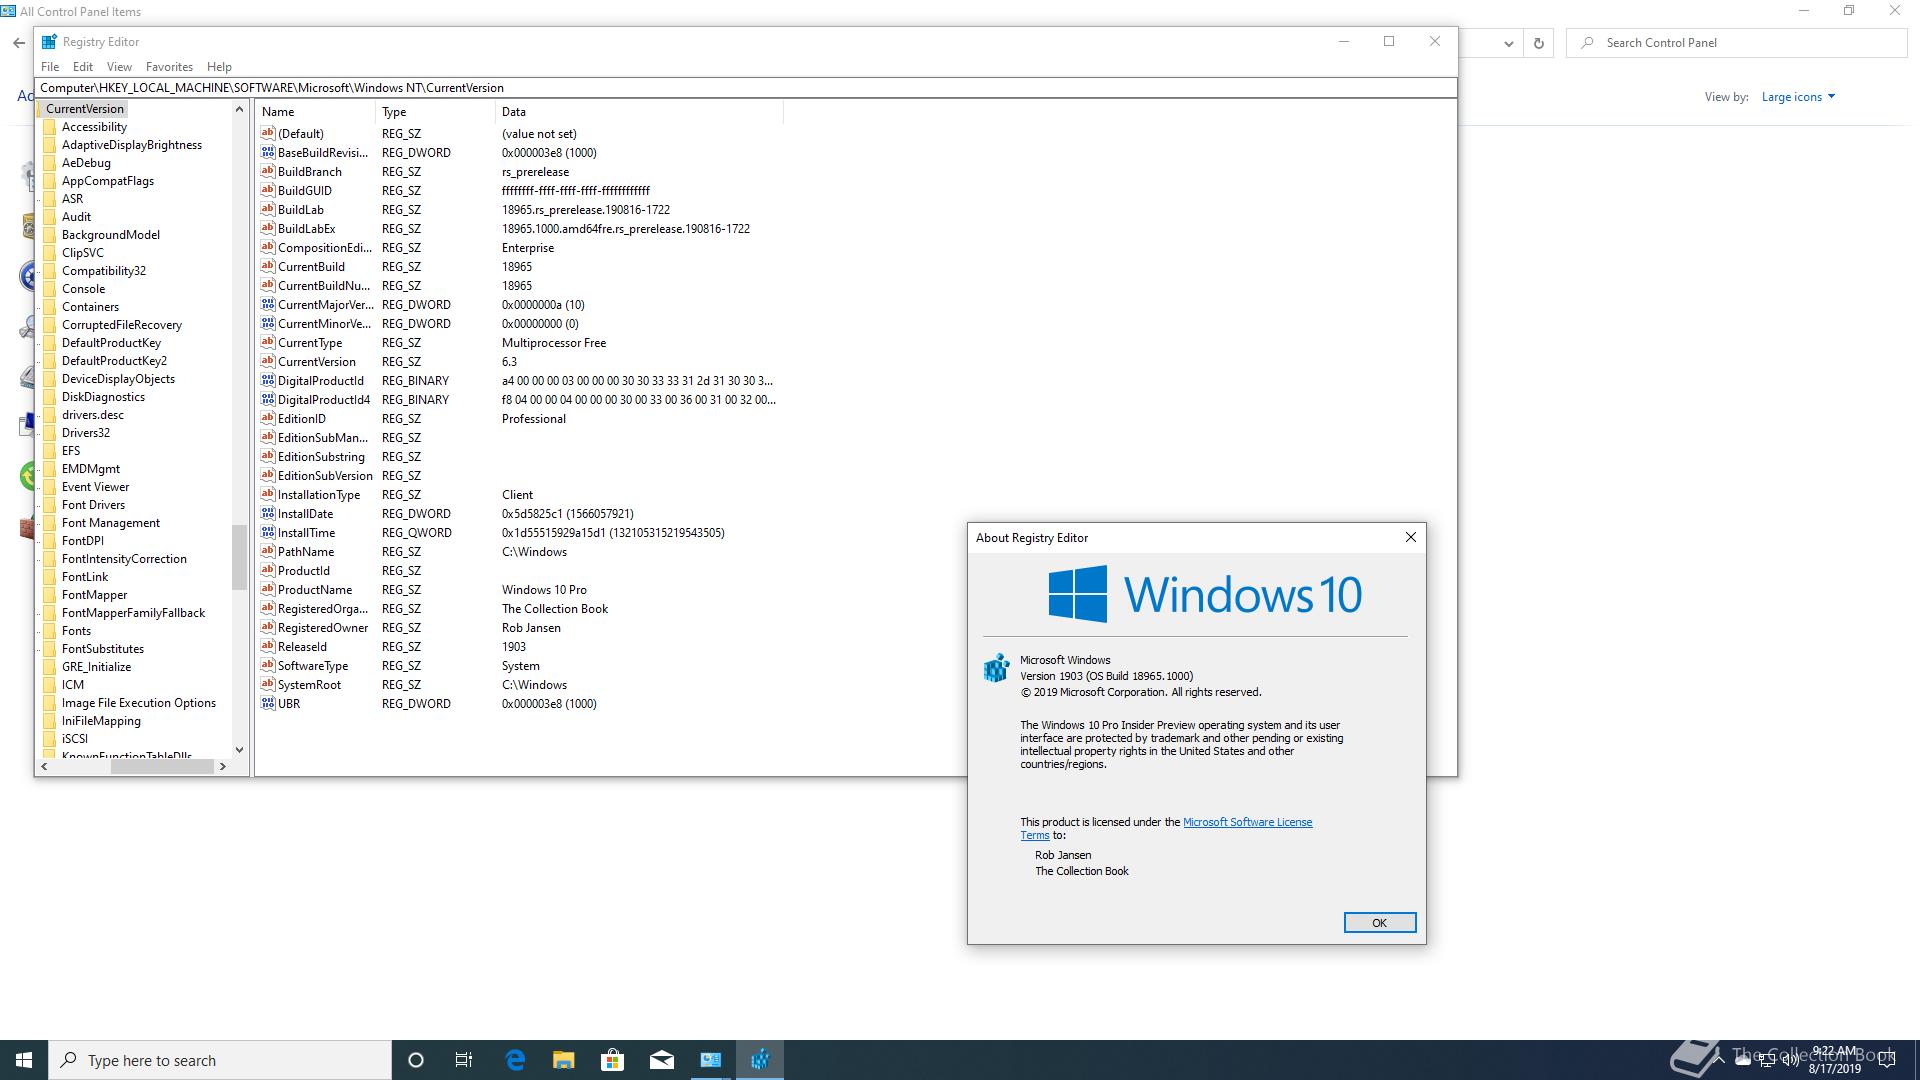The width and height of the screenshot is (1920, 1080).
Task: Click tree pane horizontal scroll right arrow
Action: (x=222, y=766)
